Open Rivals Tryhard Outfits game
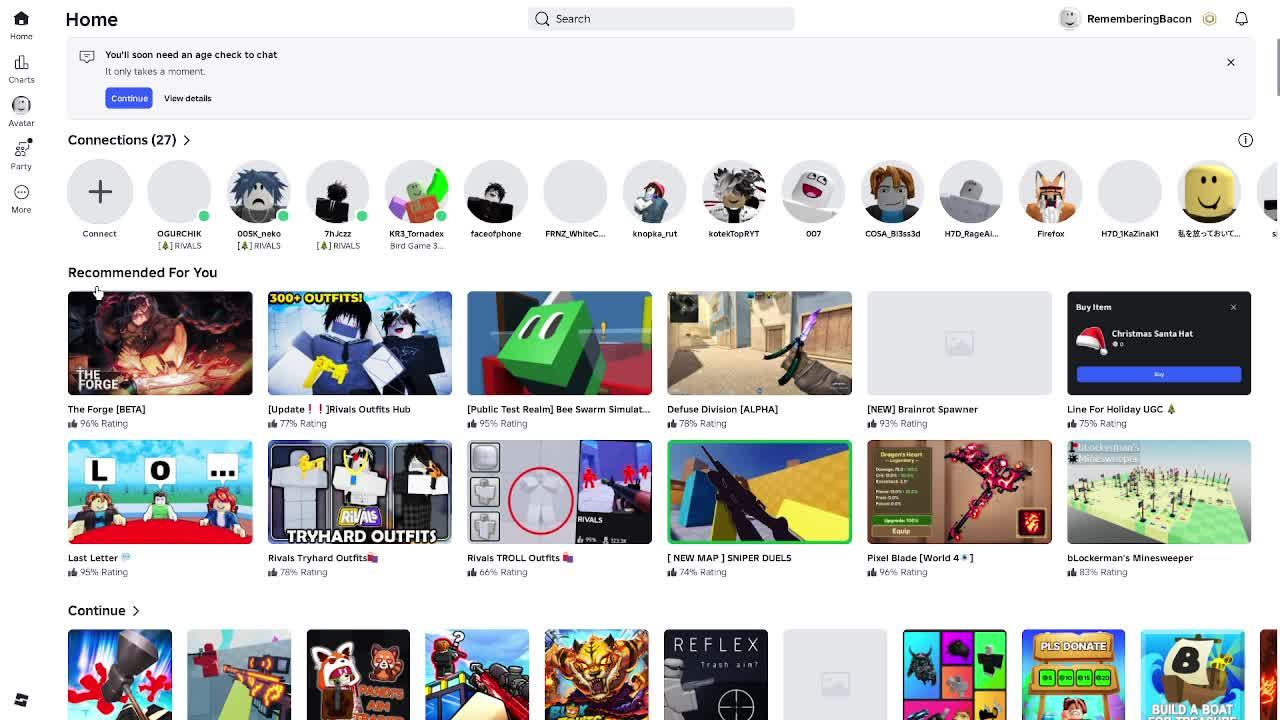 [360, 492]
